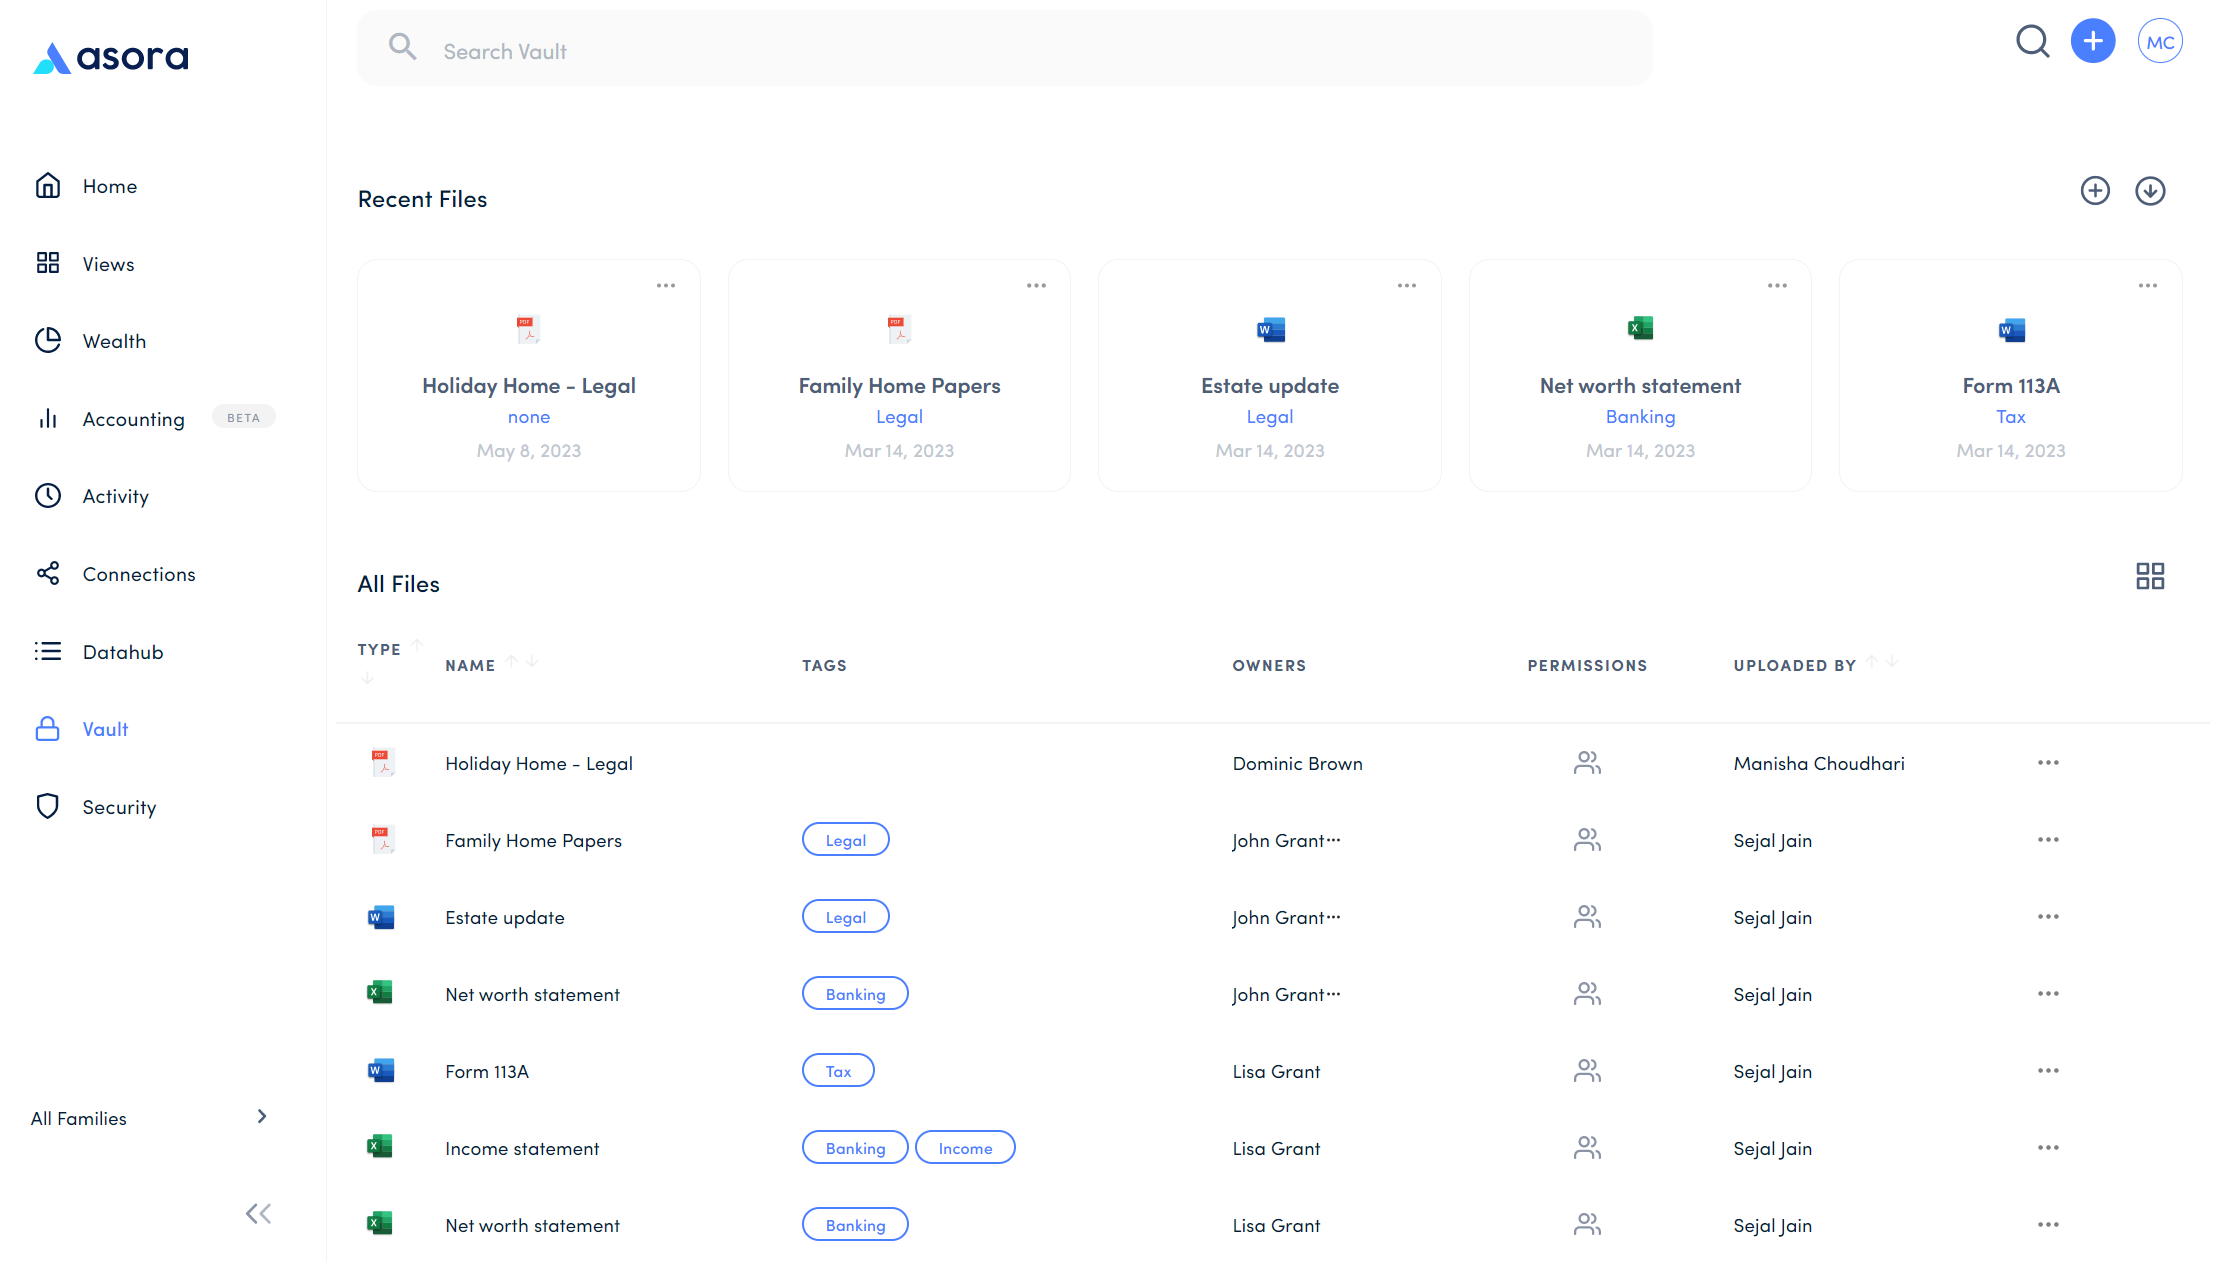Click the download icon in Recent Files
Viewport: 2222px width, 1262px height.
point(2150,191)
